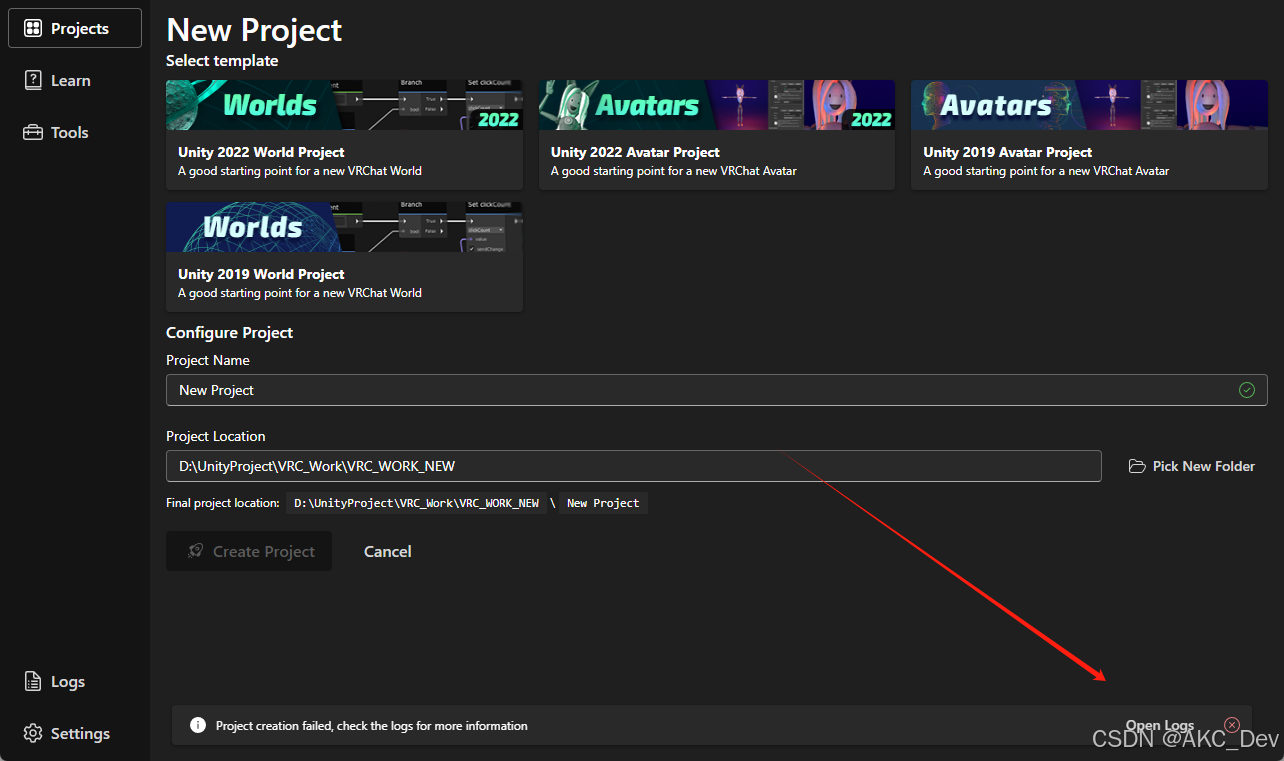Click the final location path 'D:\UnityProject\VRC_Work\VRC_WORK_NEW'
This screenshot has height=761, width=1284.
(x=416, y=503)
